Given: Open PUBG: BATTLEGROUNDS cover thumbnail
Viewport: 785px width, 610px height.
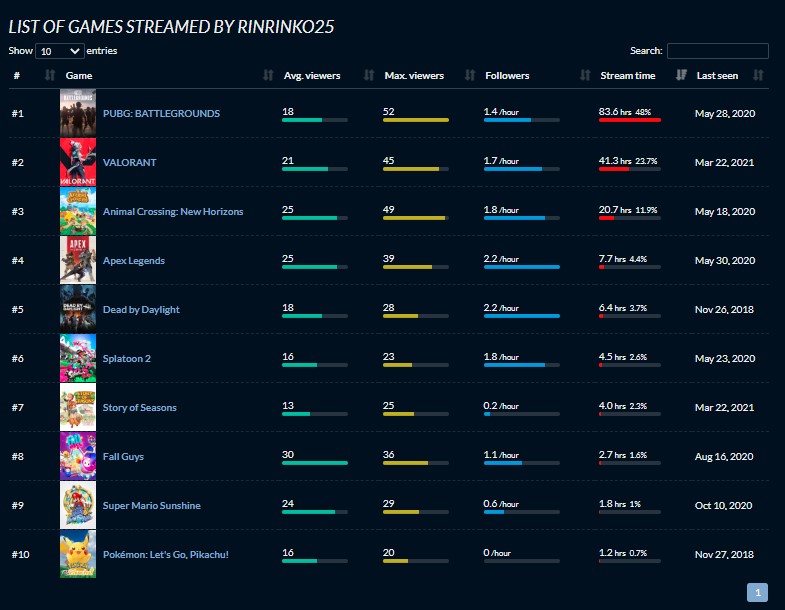Looking at the screenshot, I should [78, 113].
